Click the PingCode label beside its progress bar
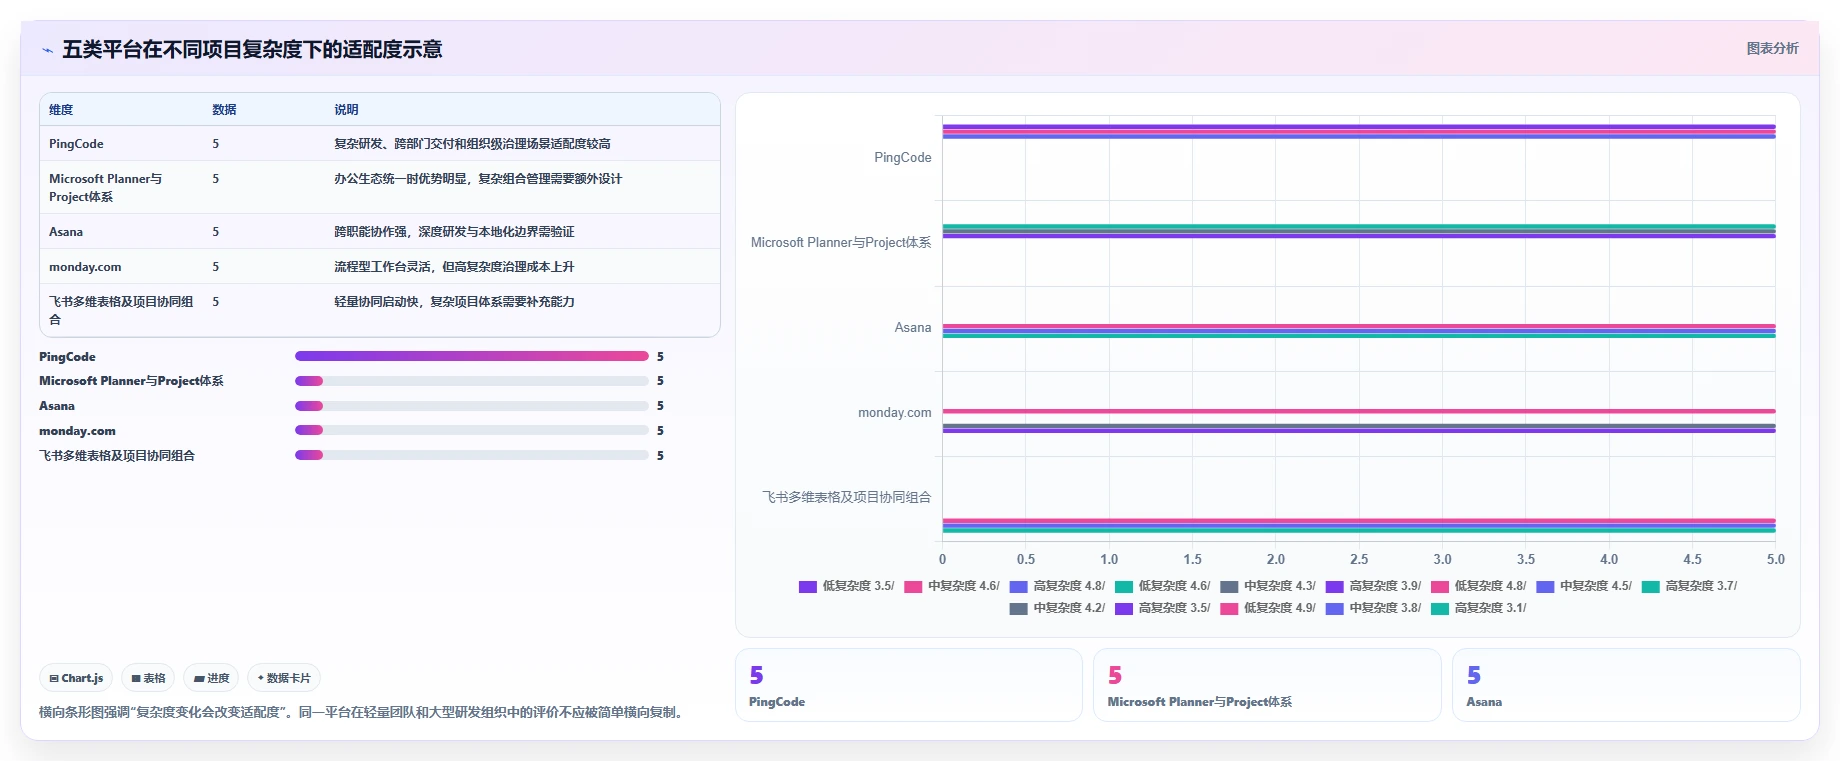Screen dimensions: 1840x761 click(x=67, y=357)
